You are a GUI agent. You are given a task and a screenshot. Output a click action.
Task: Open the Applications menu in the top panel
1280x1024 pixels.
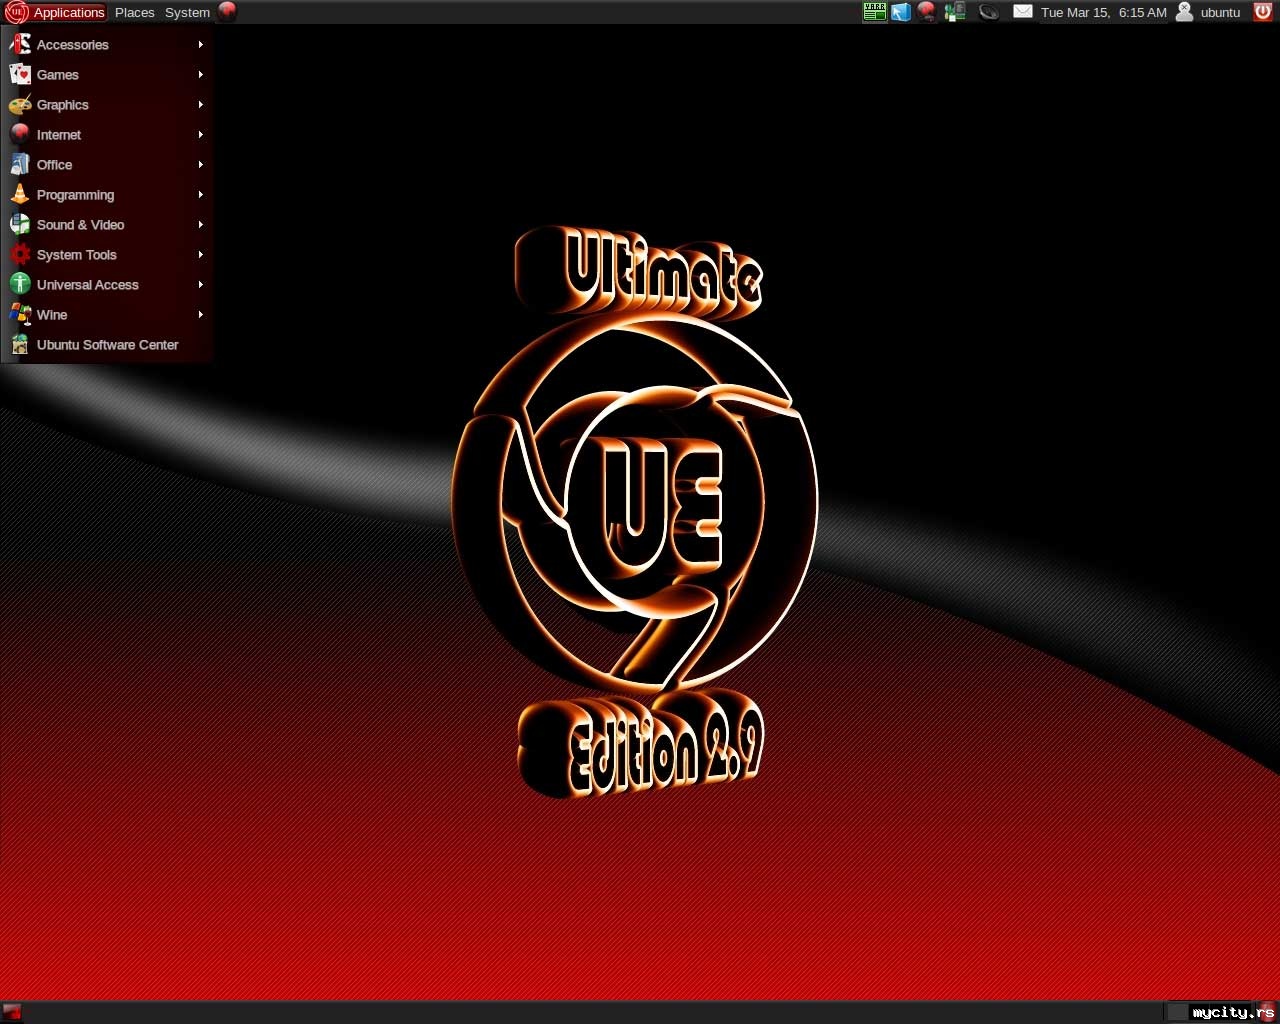click(55, 12)
